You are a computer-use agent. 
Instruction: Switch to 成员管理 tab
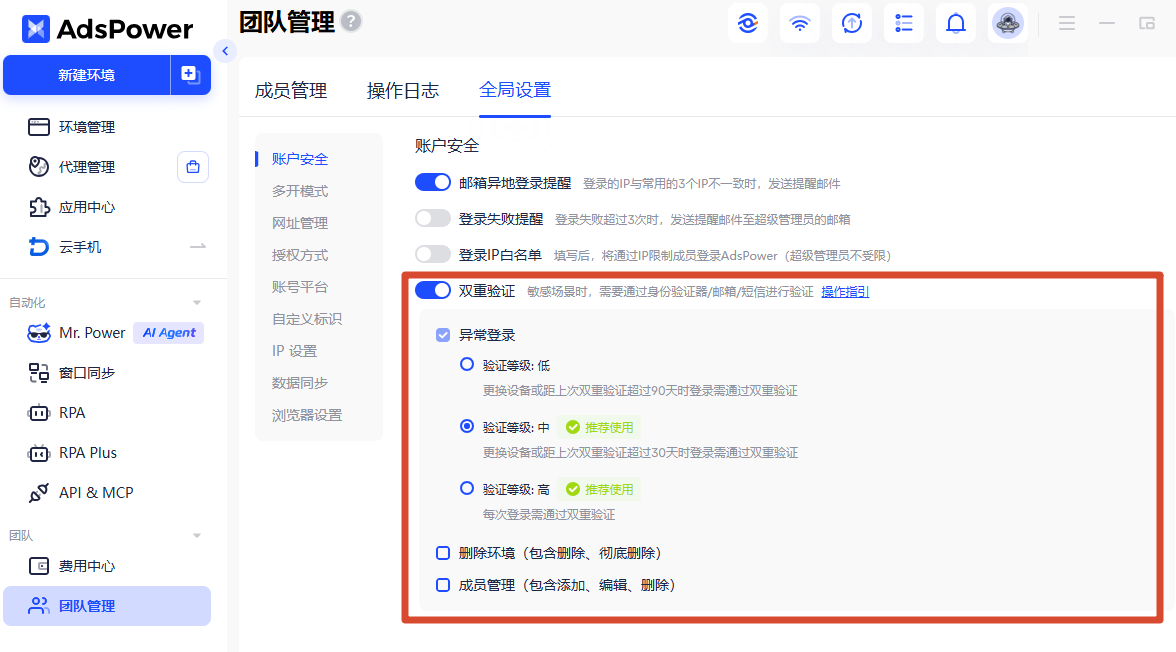[291, 91]
